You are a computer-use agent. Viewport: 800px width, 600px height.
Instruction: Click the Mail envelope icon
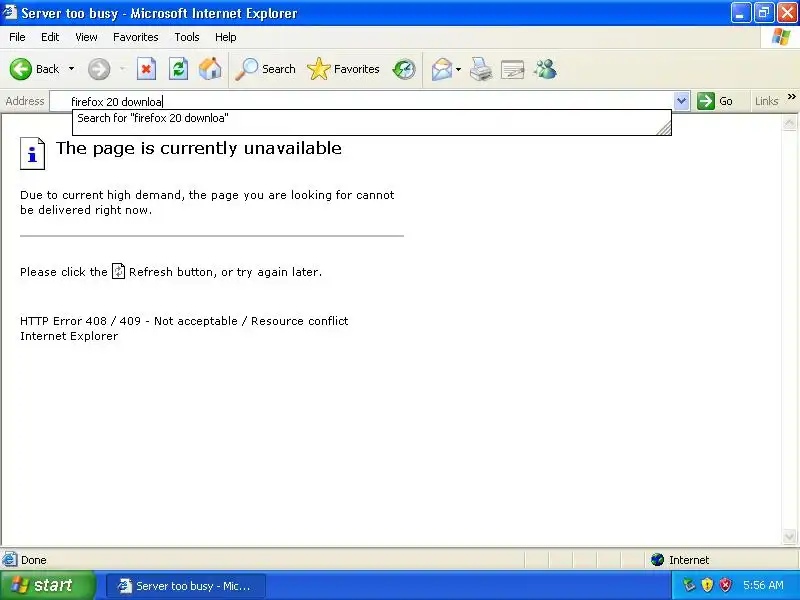[x=442, y=69]
